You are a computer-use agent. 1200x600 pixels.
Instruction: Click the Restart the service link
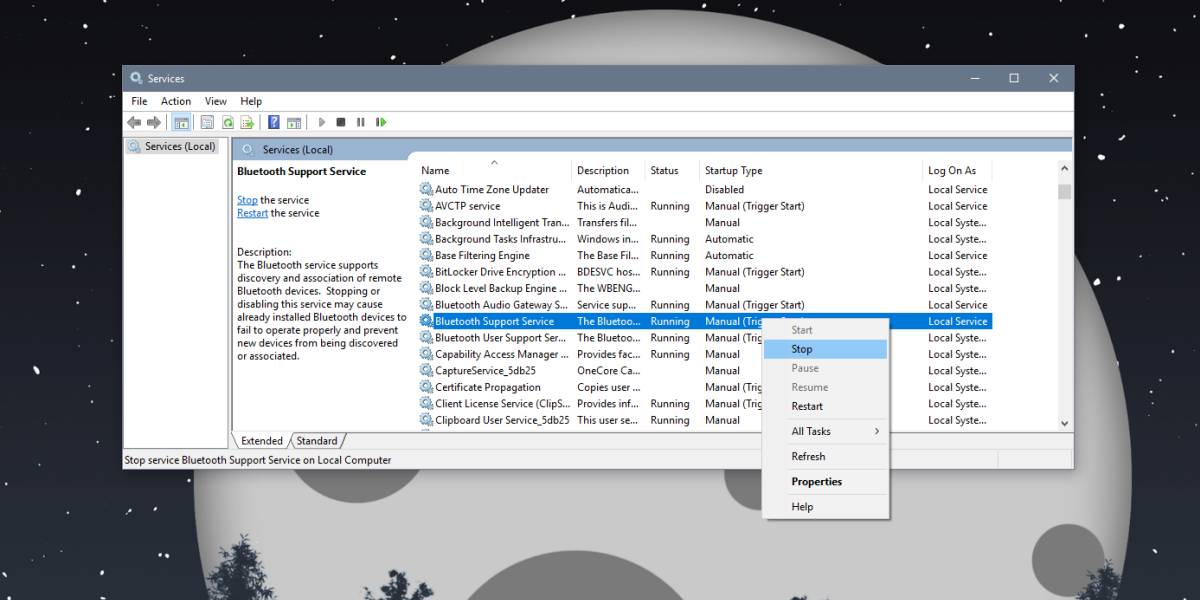point(252,212)
